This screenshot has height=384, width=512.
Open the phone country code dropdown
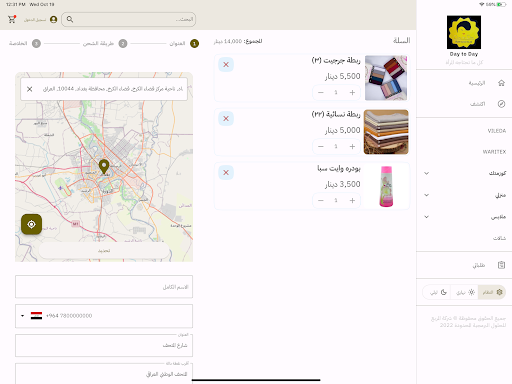(31, 316)
